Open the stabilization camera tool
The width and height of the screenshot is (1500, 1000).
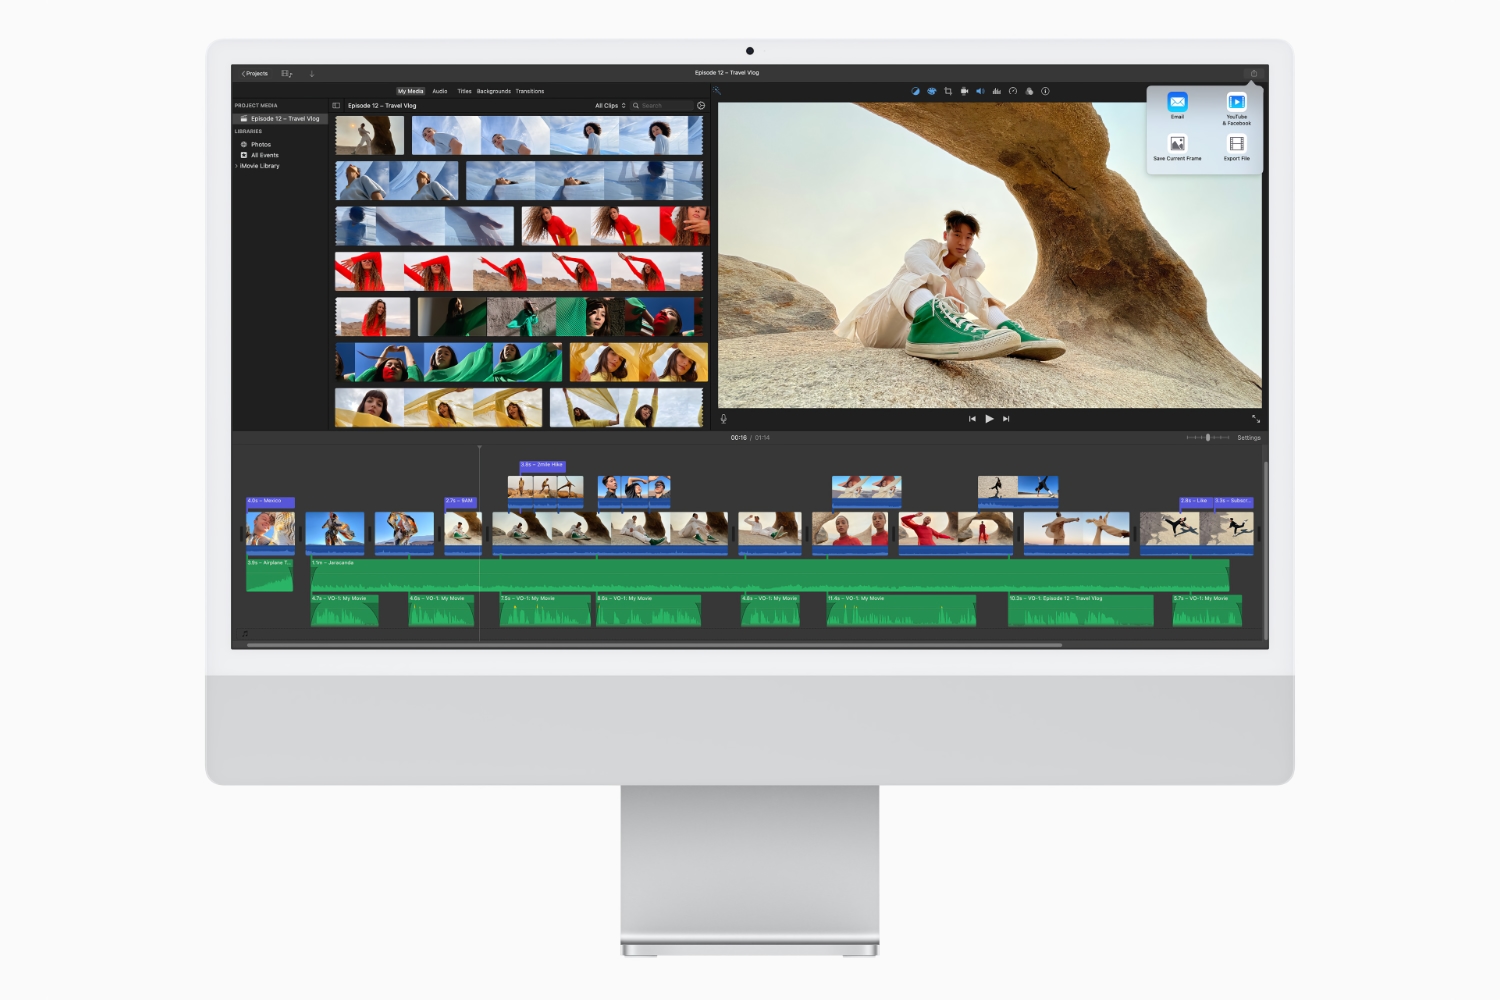pyautogui.click(x=964, y=91)
